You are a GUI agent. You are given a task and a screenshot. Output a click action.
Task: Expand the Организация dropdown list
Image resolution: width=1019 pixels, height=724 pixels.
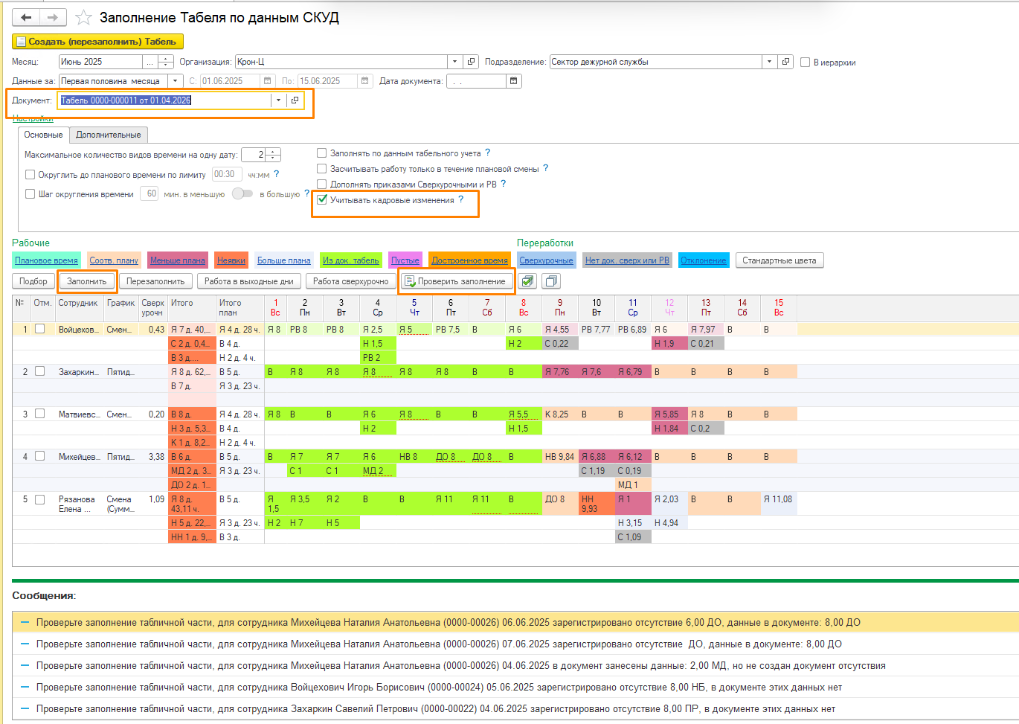point(456,62)
